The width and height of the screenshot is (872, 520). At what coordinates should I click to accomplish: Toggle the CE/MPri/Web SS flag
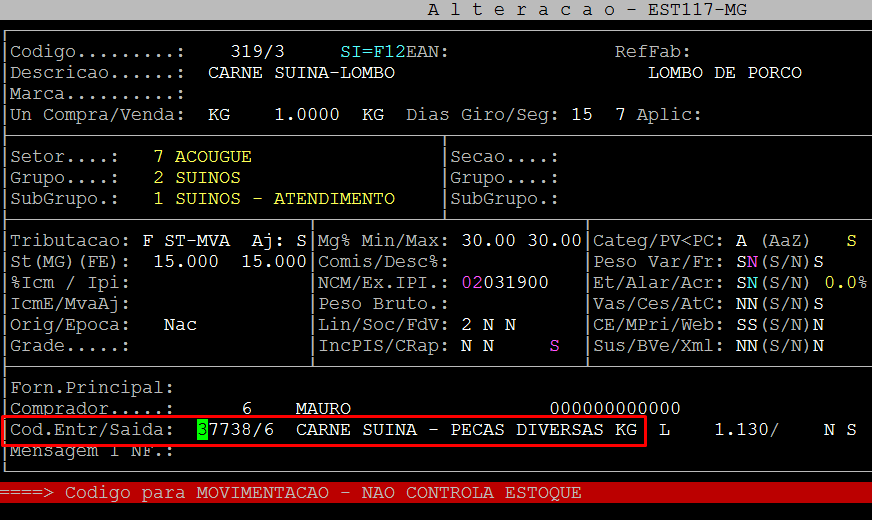pos(747,325)
